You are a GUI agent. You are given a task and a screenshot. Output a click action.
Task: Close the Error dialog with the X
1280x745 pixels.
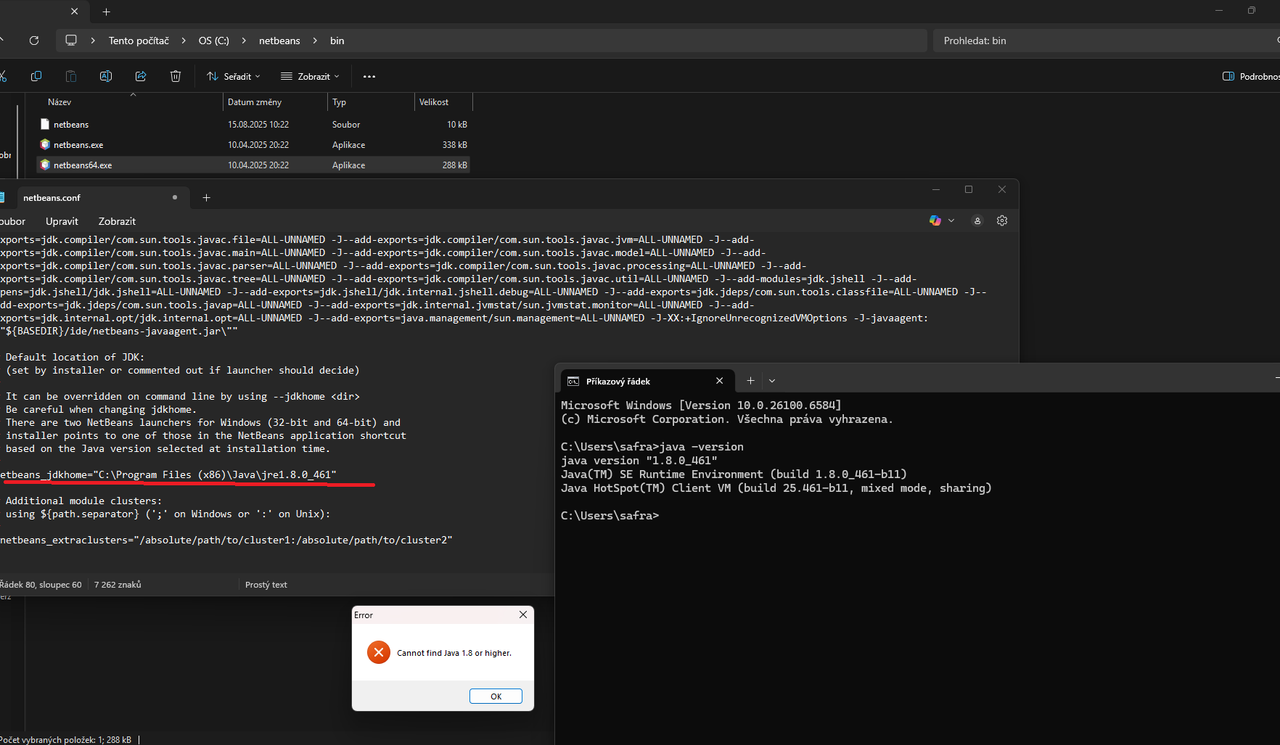point(522,615)
